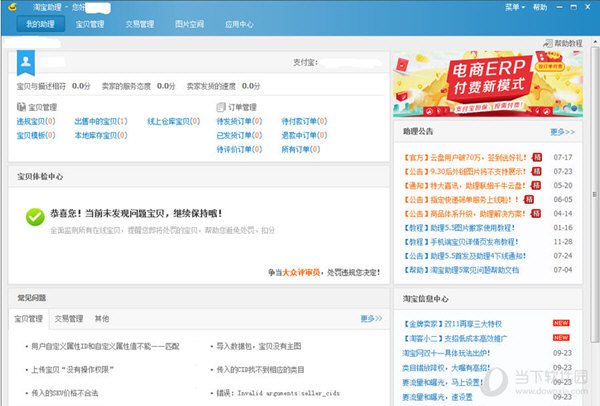600x406 pixels.
Task: Open announcement 商品体系升级 助理解决方案
Action: click(x=465, y=214)
